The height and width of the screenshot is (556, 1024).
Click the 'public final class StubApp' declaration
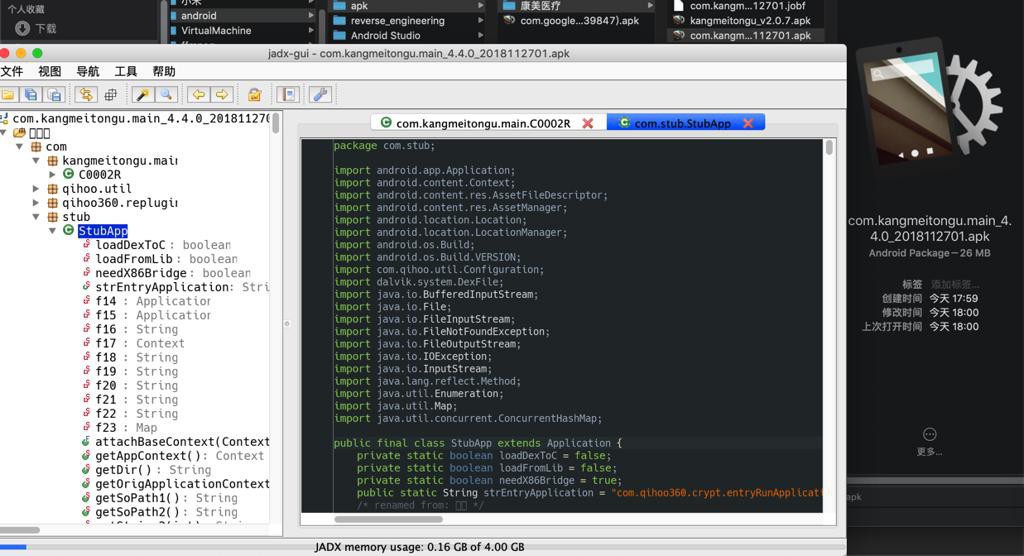point(477,443)
